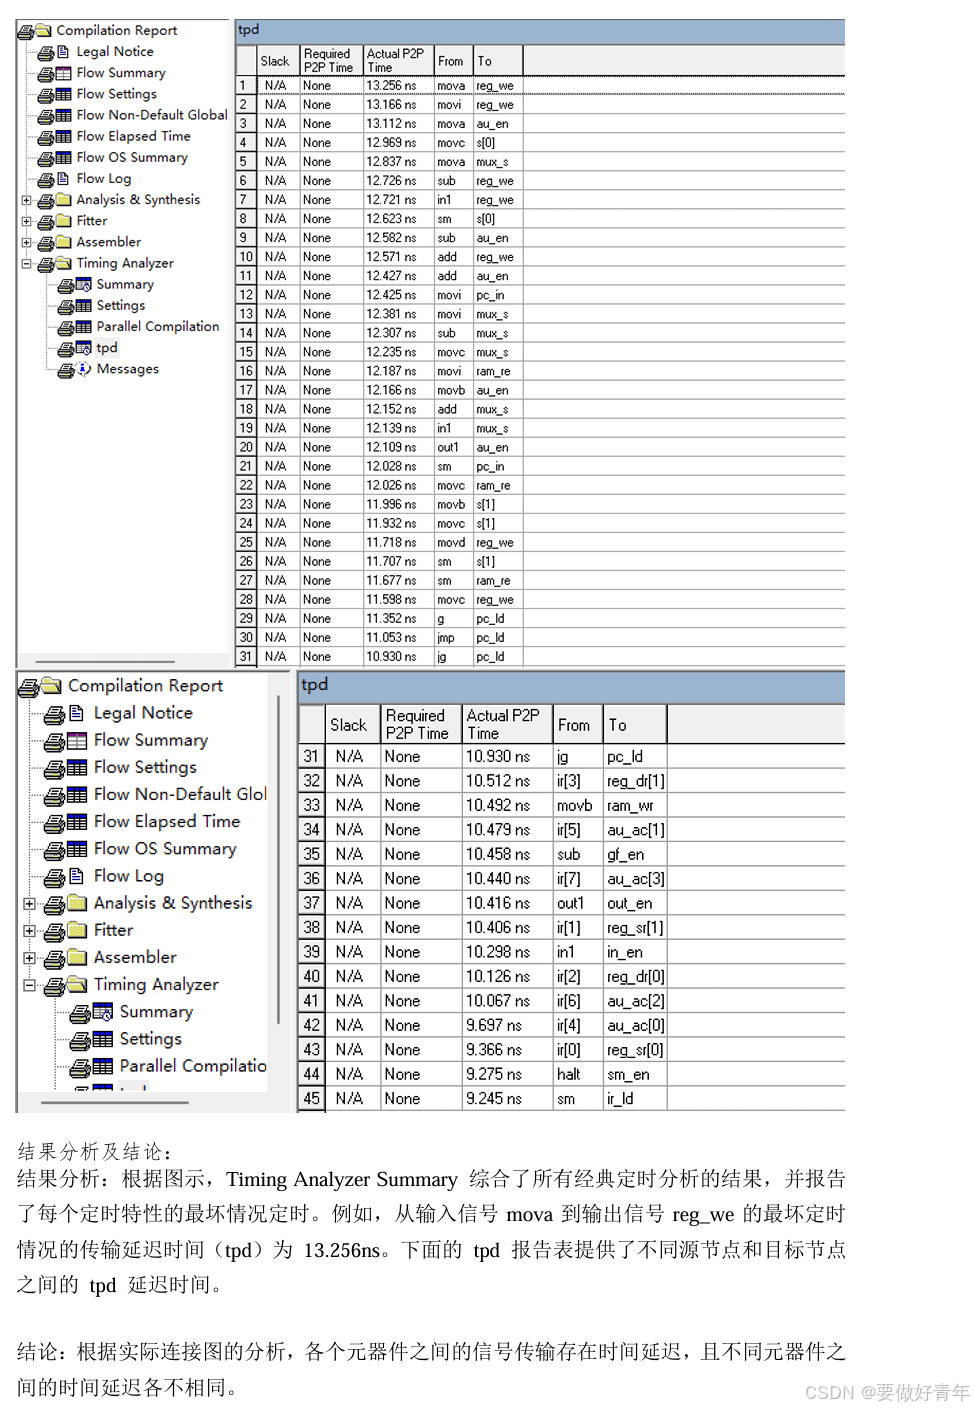This screenshot has width=974, height=1410.
Task: Click the To column header in lower table
Action: click(635, 724)
